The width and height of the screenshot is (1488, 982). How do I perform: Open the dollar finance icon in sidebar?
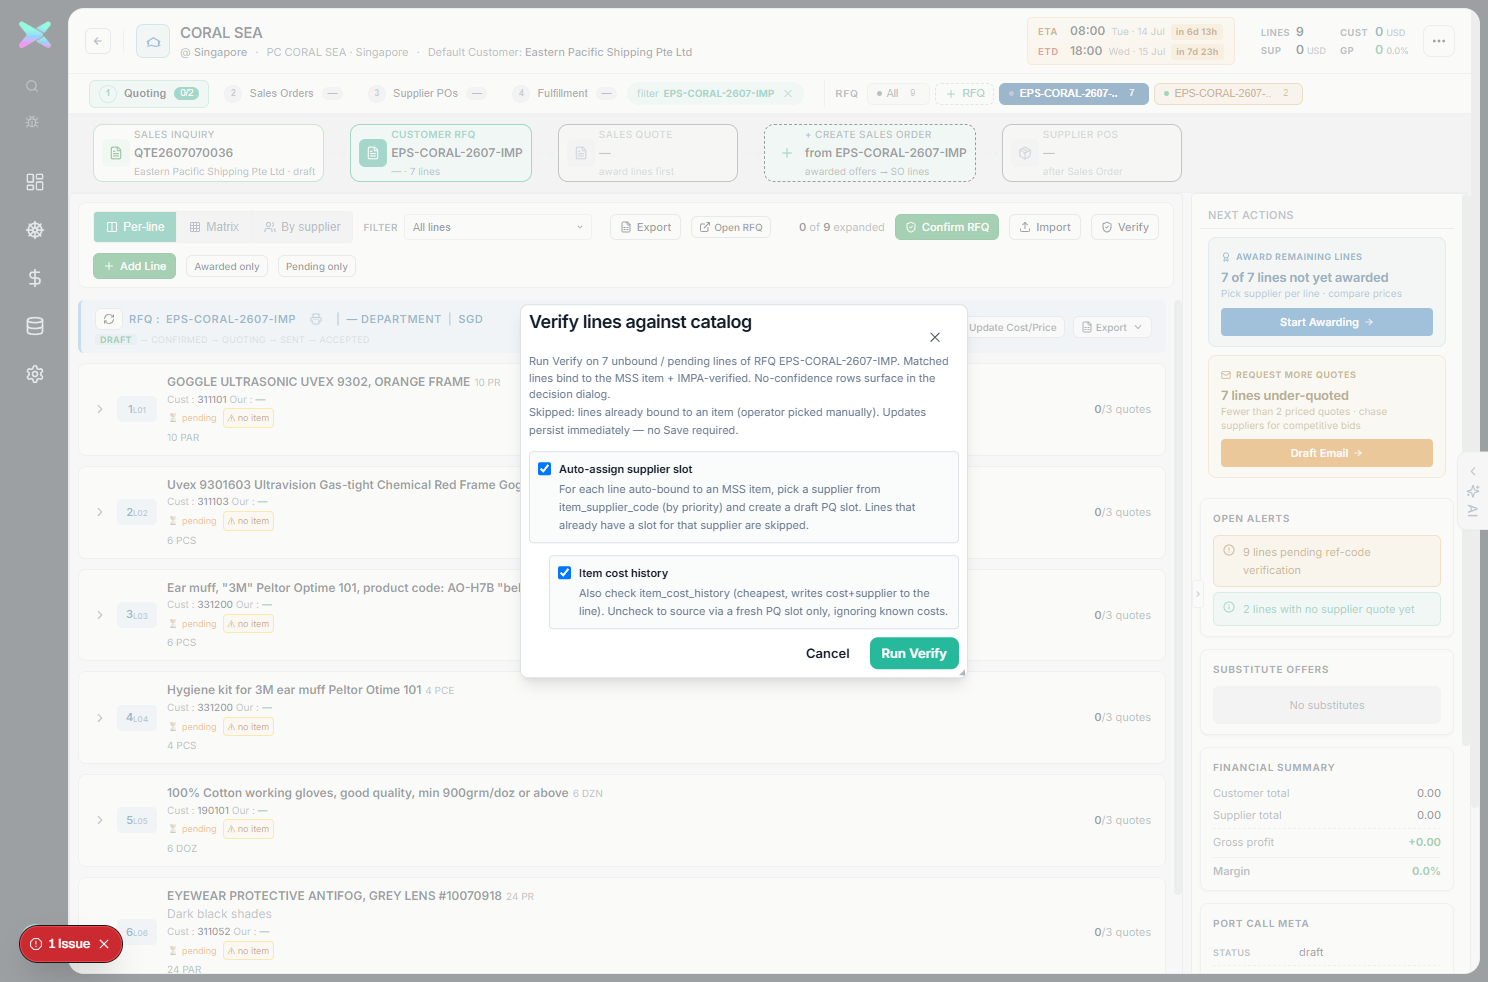tap(35, 278)
